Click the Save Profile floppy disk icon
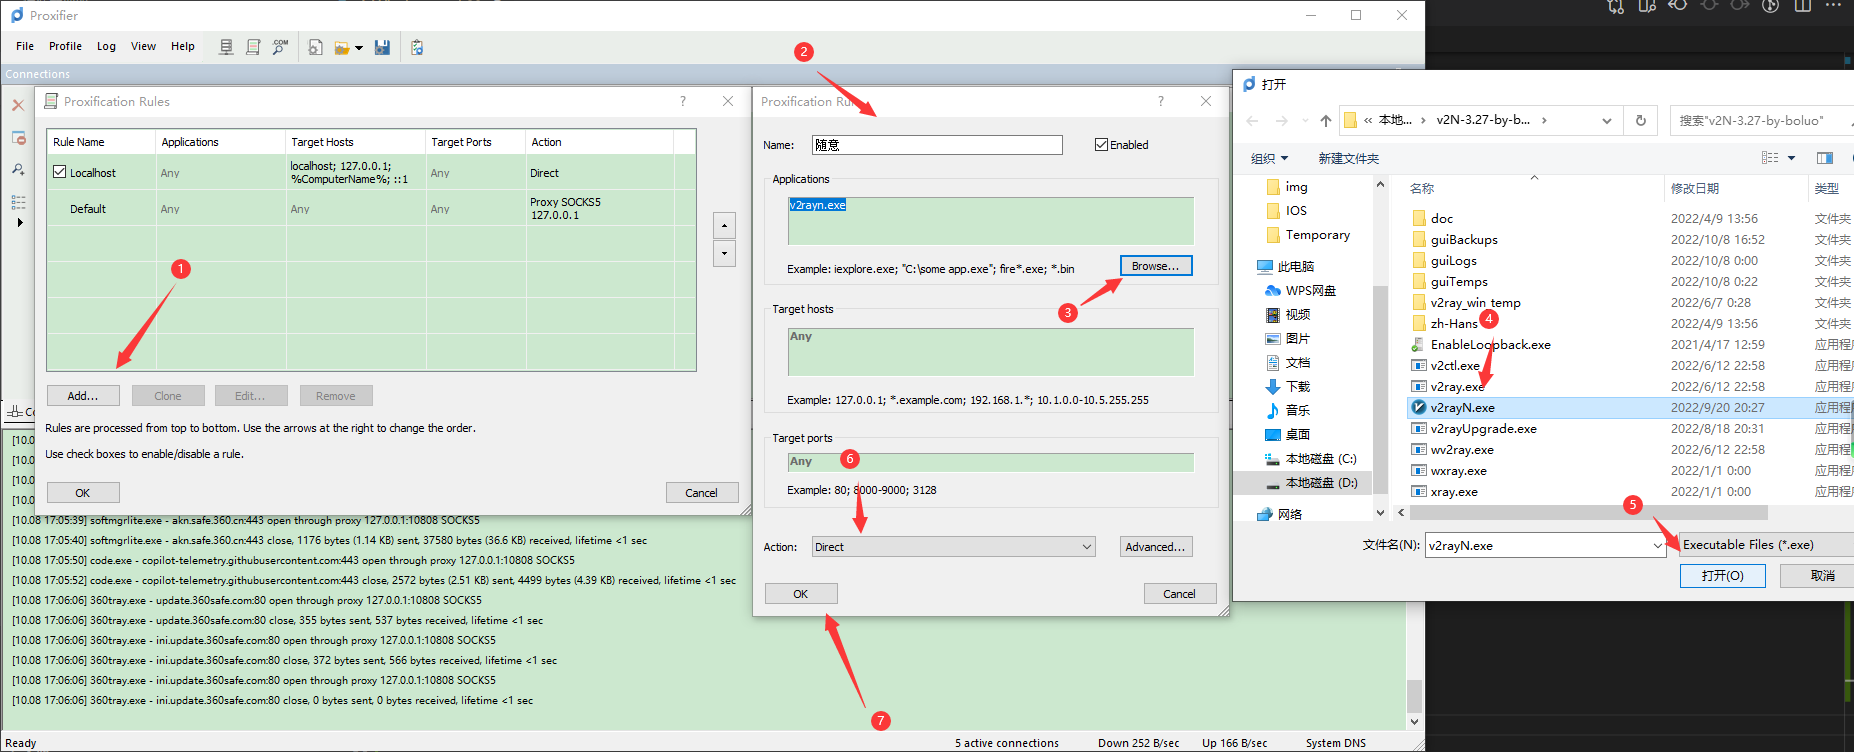 (x=382, y=47)
